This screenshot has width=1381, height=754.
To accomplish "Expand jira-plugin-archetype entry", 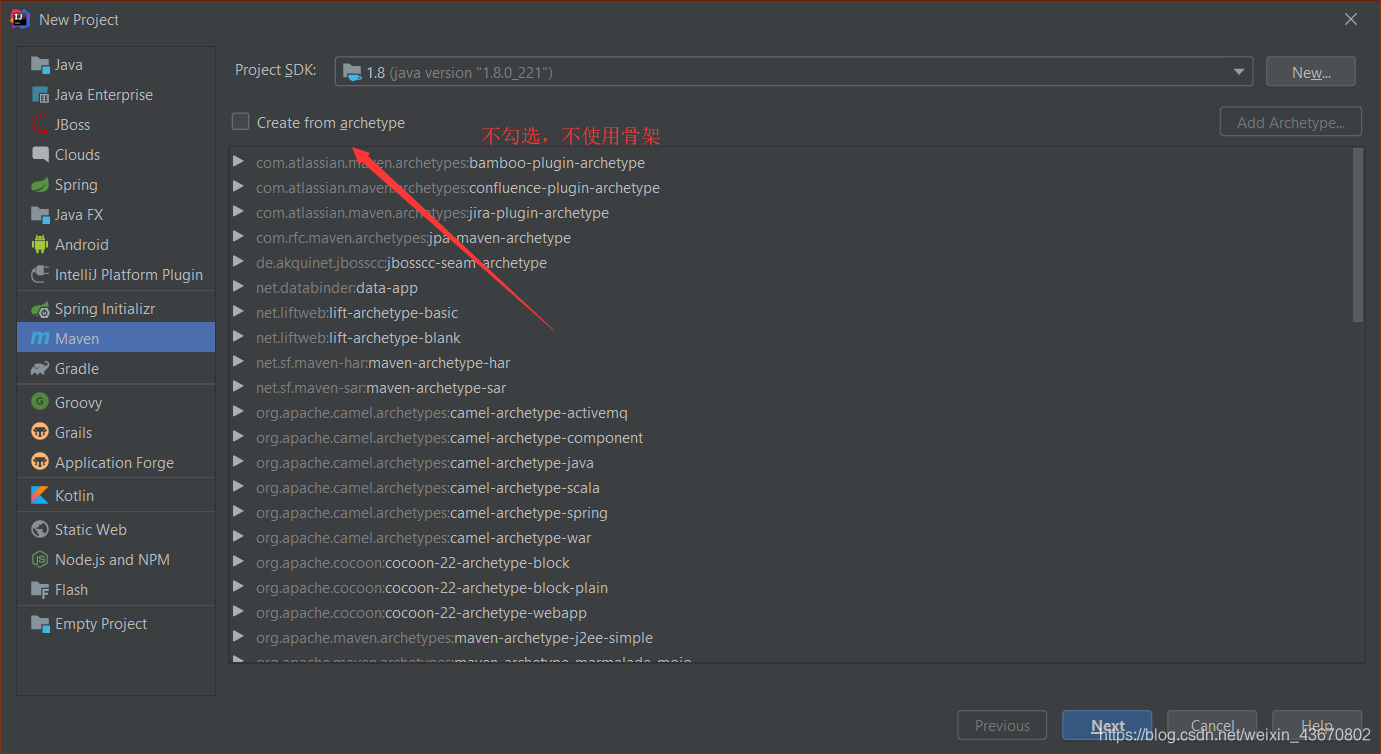I will coord(238,212).
